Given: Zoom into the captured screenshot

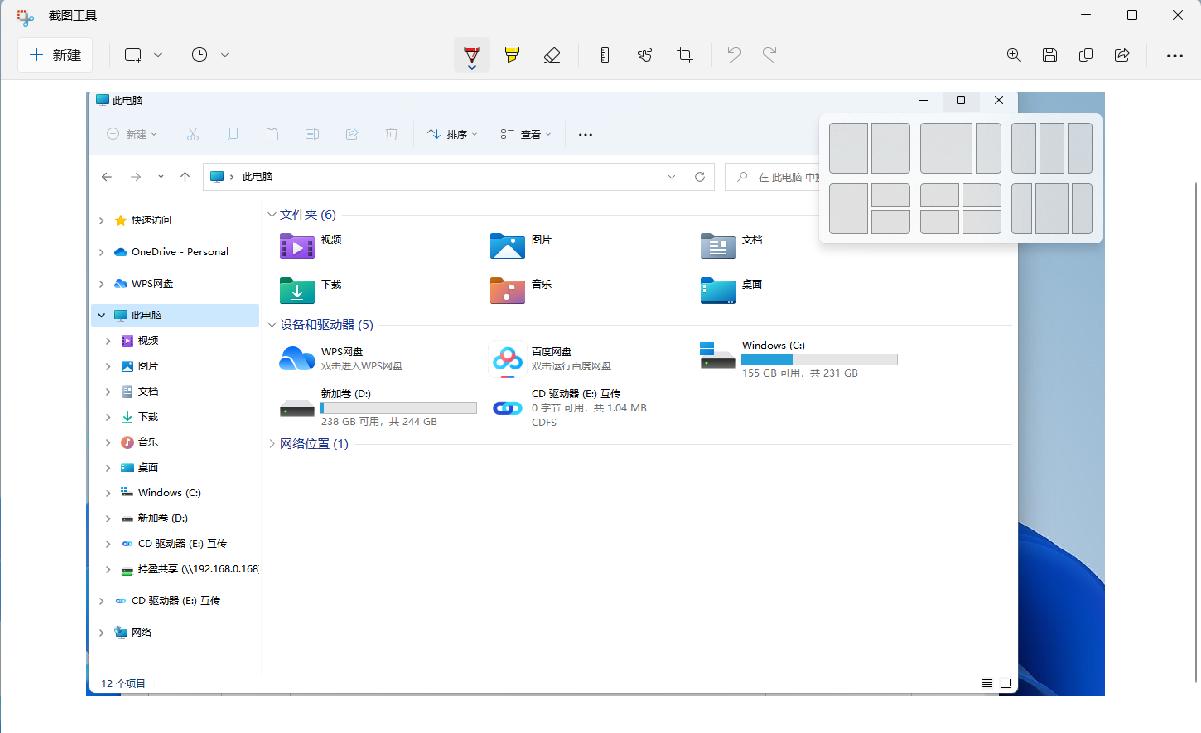Looking at the screenshot, I should pos(1014,55).
